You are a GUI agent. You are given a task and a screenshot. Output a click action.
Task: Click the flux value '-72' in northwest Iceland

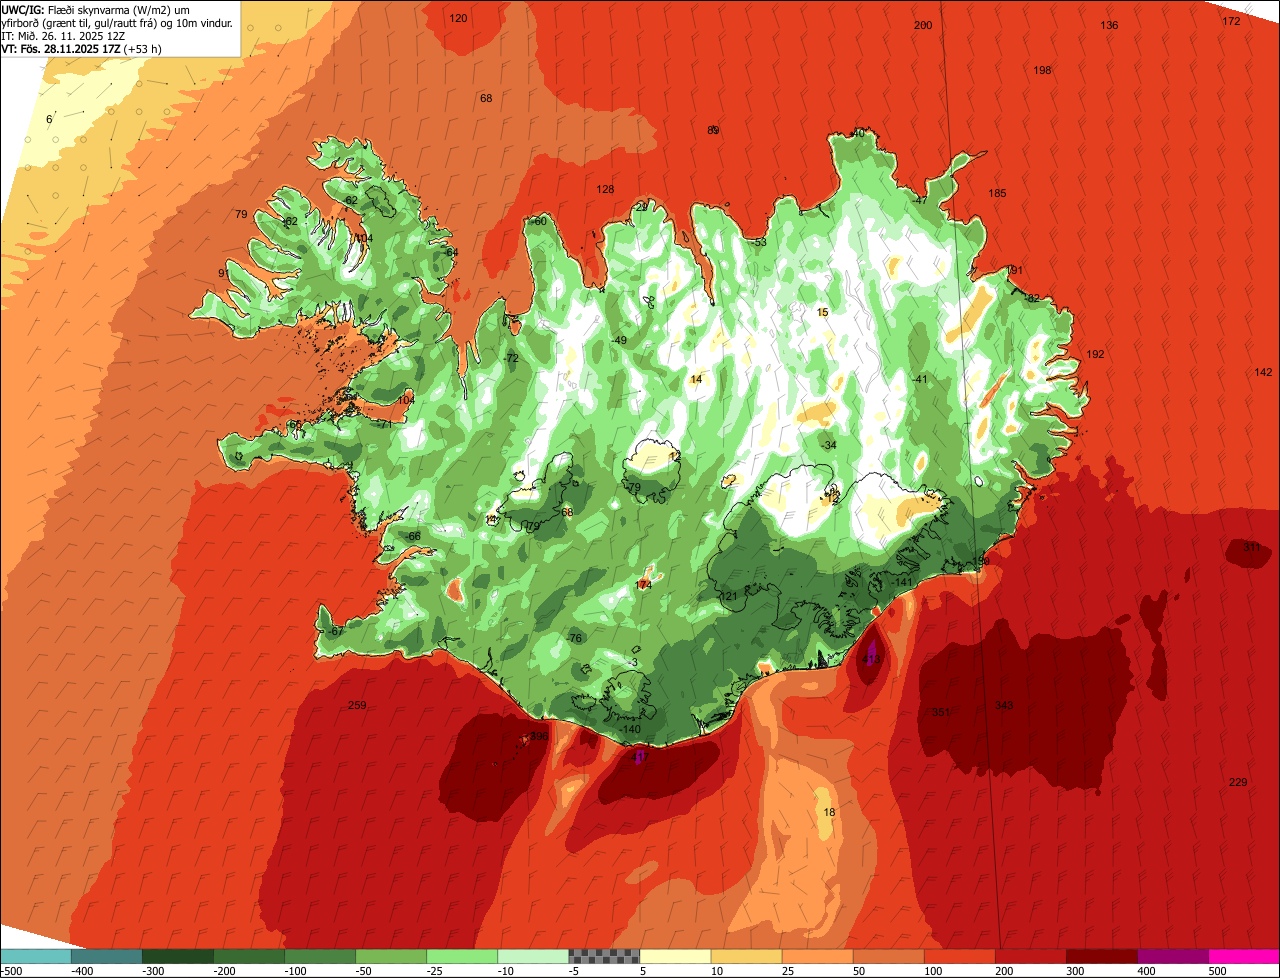click(512, 358)
